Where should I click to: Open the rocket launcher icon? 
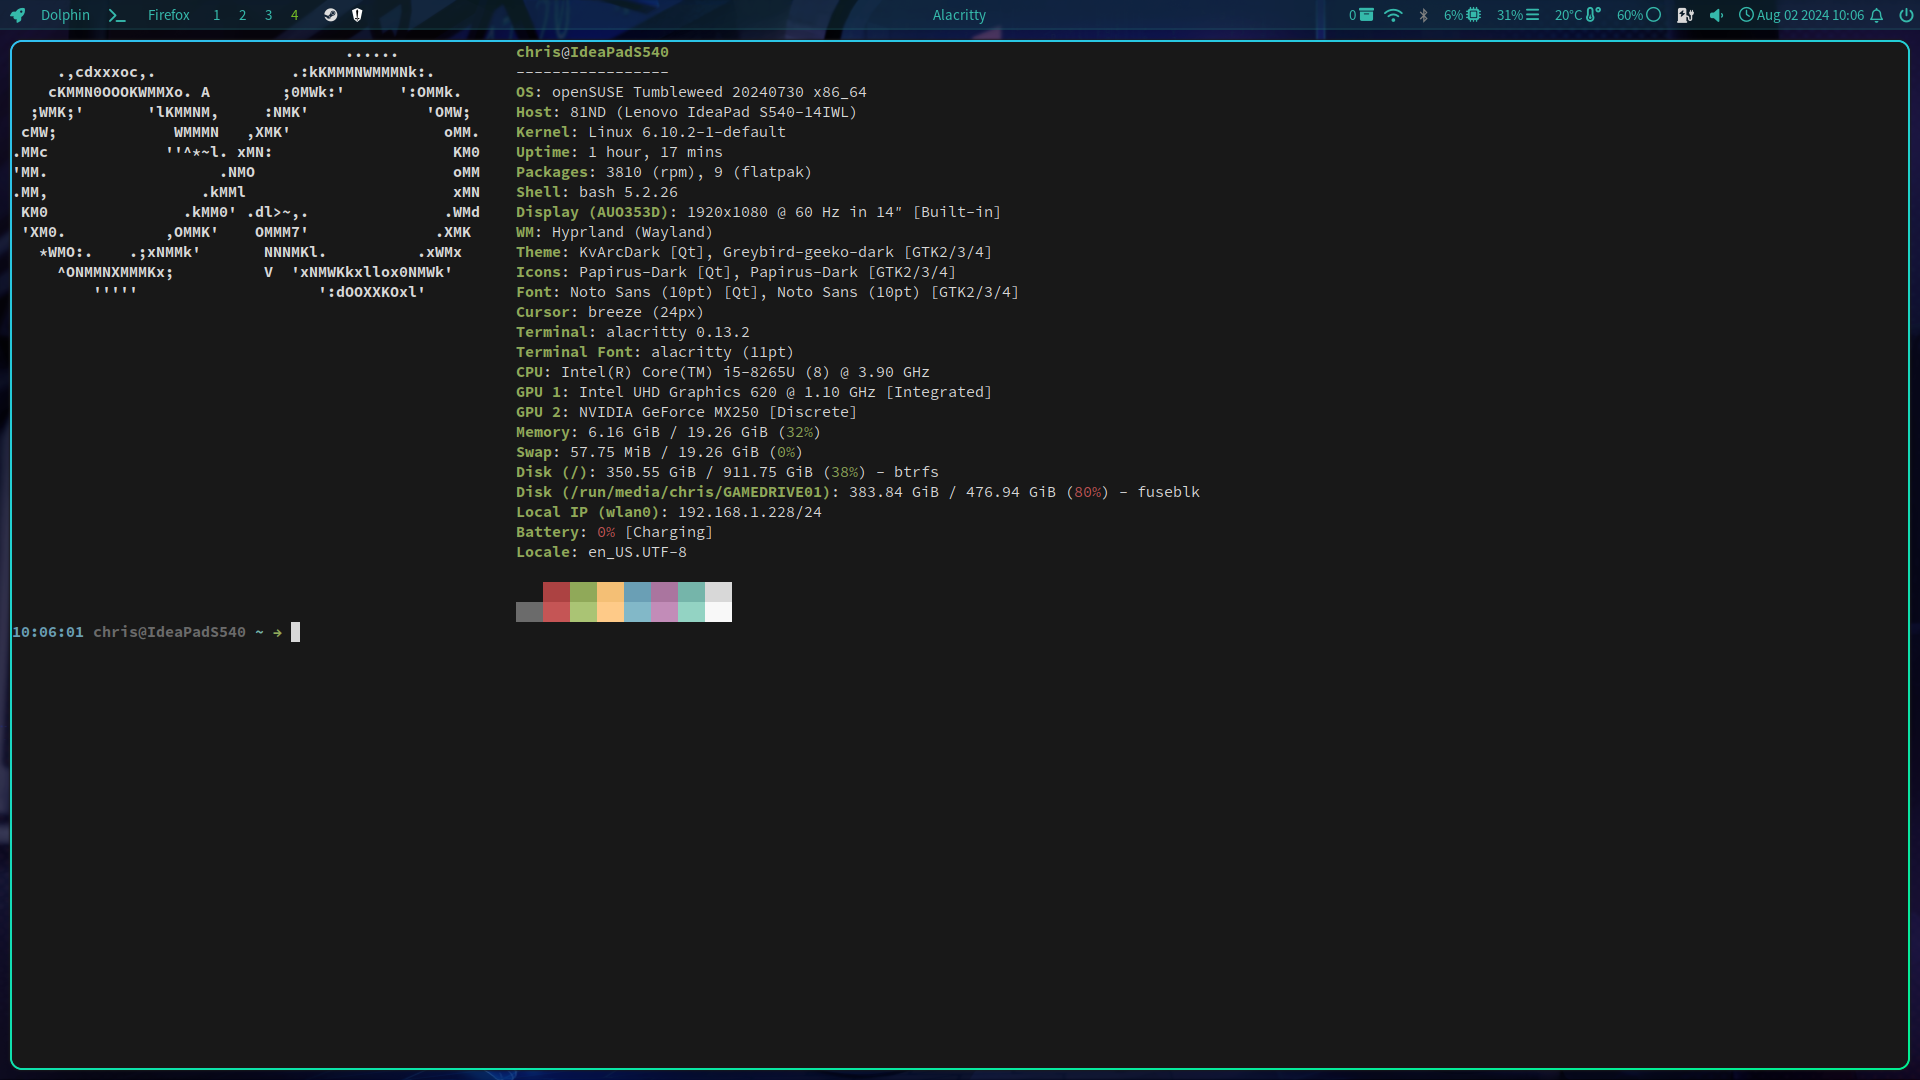pyautogui.click(x=17, y=15)
